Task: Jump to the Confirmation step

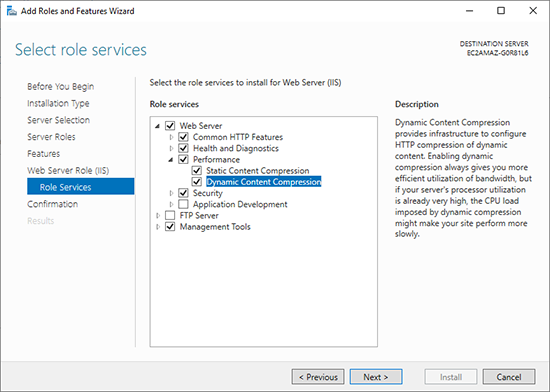Action: pyautogui.click(x=53, y=204)
